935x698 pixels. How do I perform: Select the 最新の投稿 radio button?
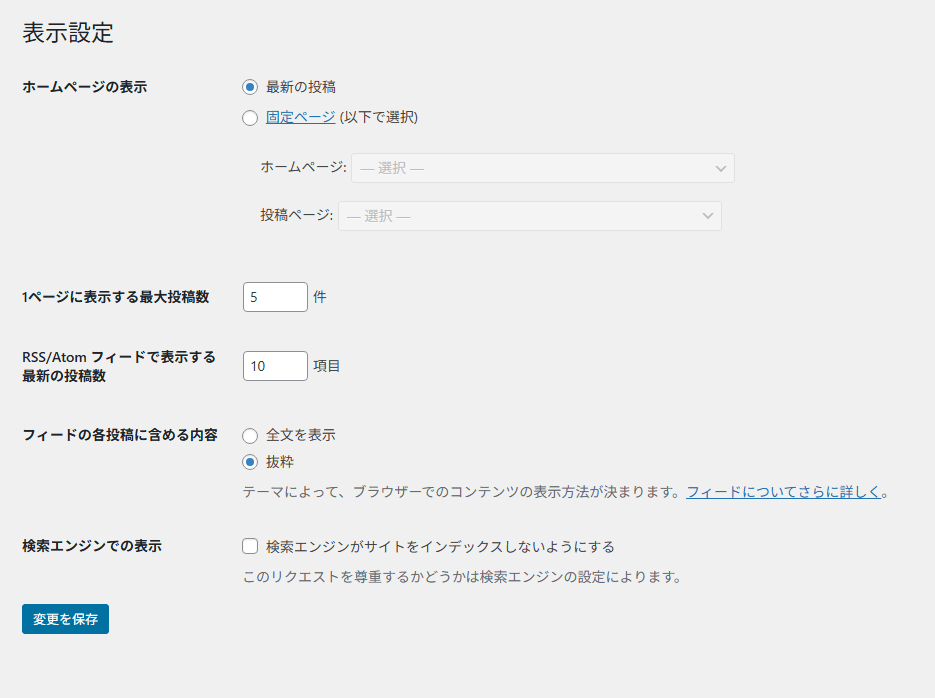point(250,87)
